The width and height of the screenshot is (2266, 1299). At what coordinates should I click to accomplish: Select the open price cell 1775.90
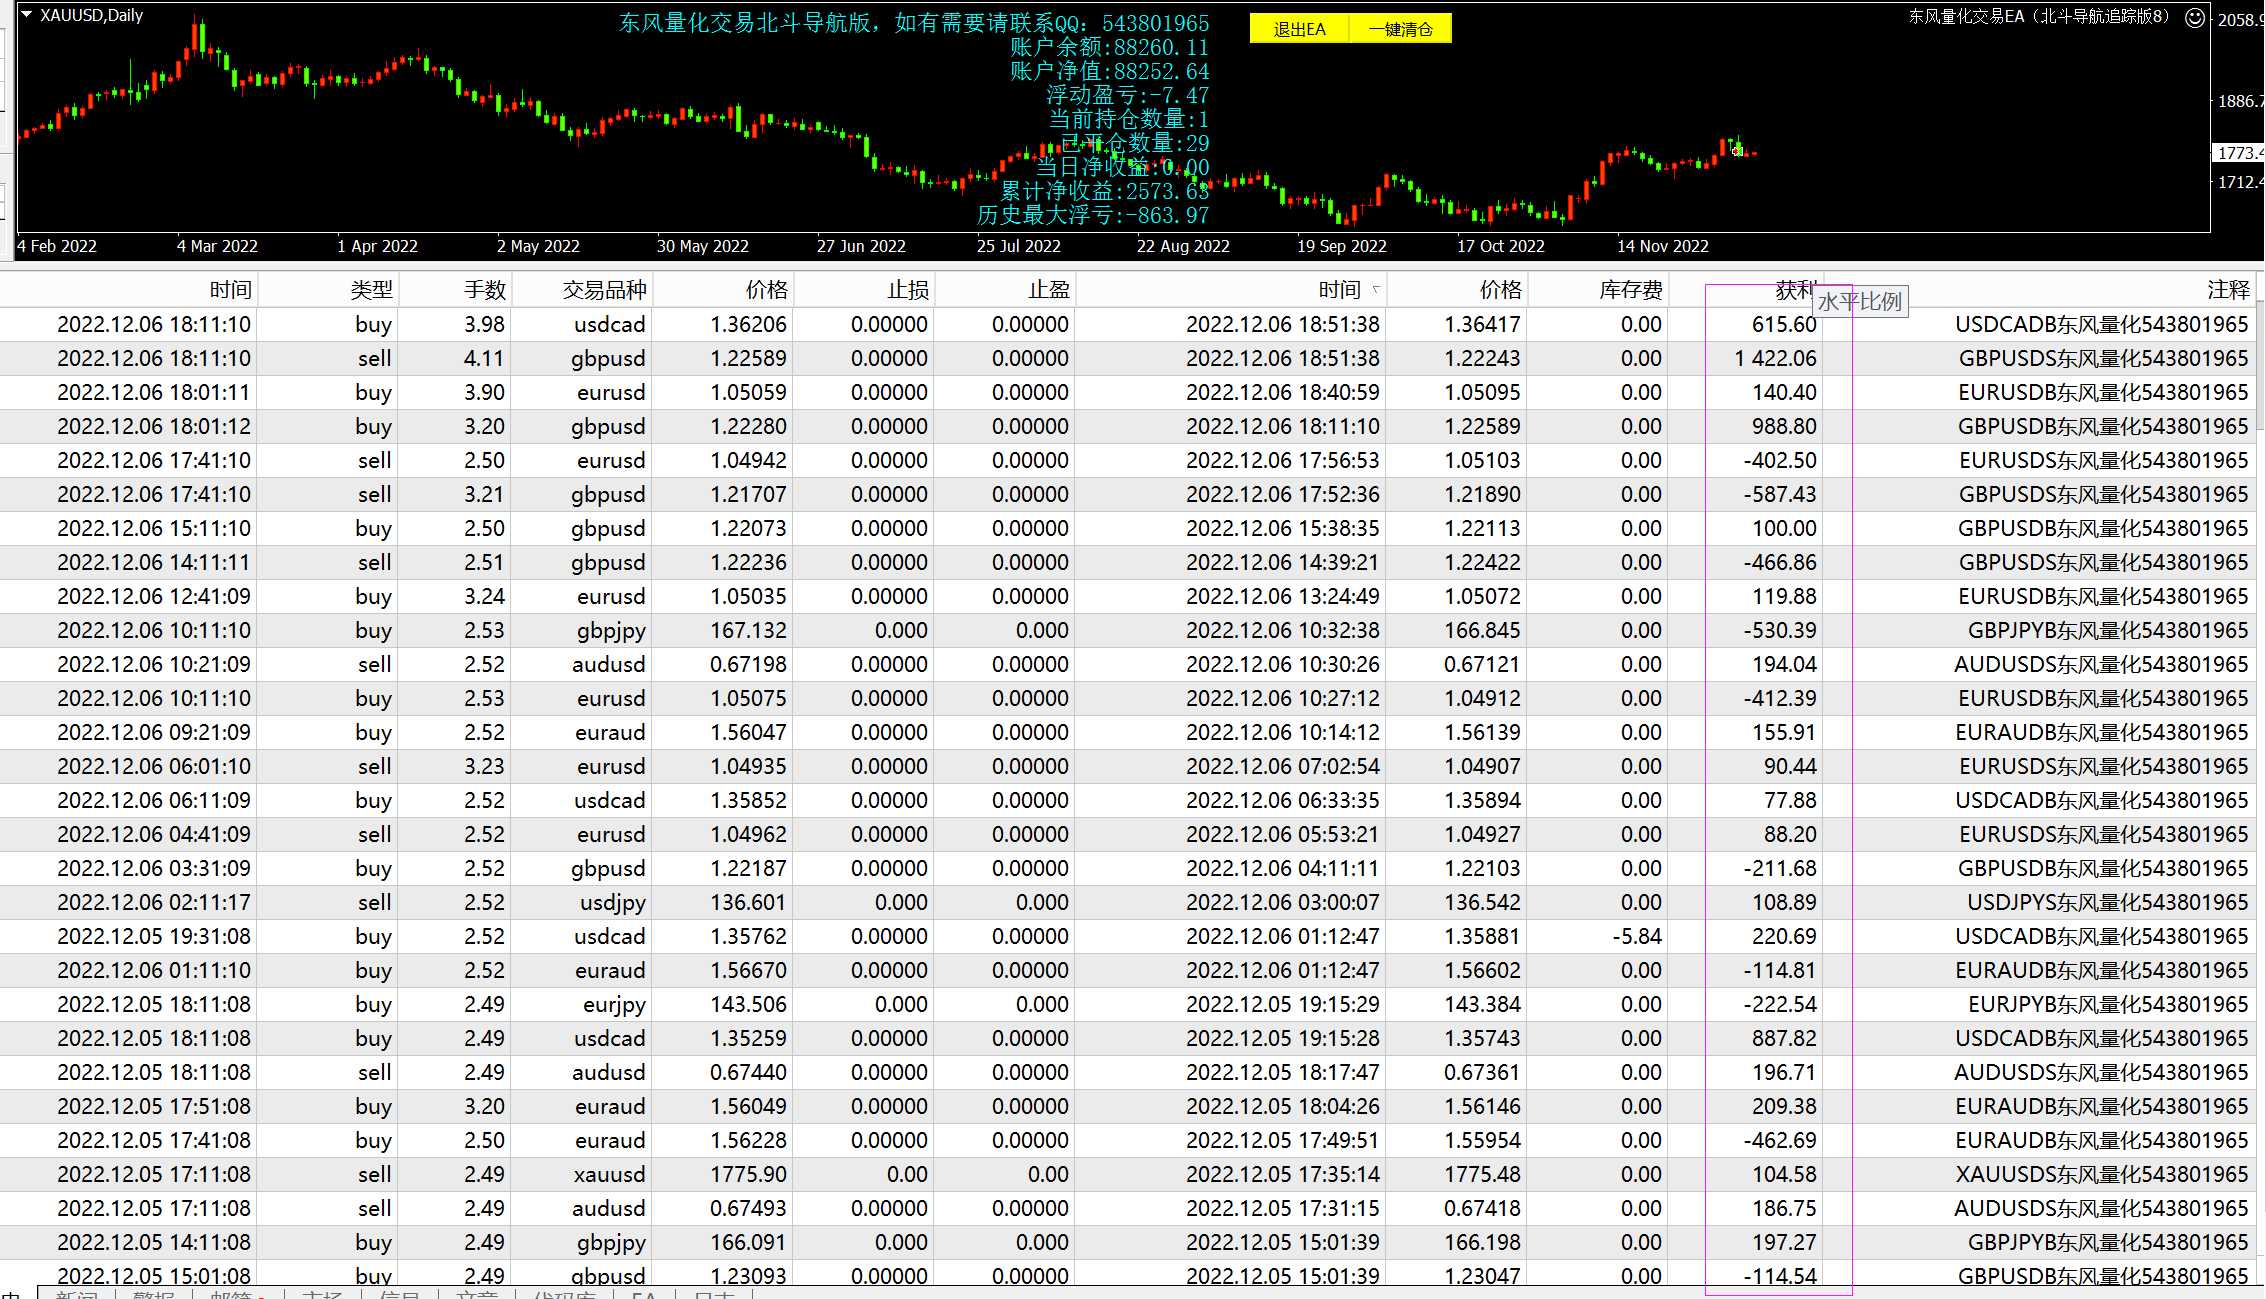tap(748, 1174)
